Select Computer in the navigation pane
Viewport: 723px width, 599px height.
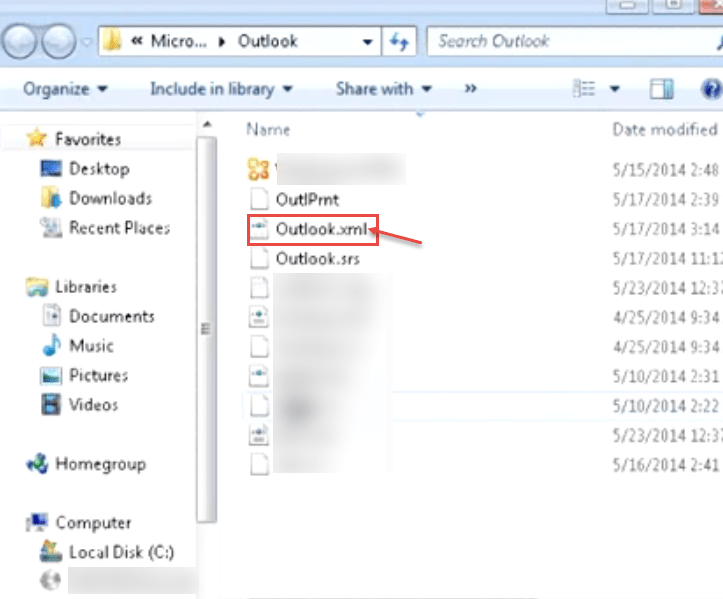tap(93, 523)
